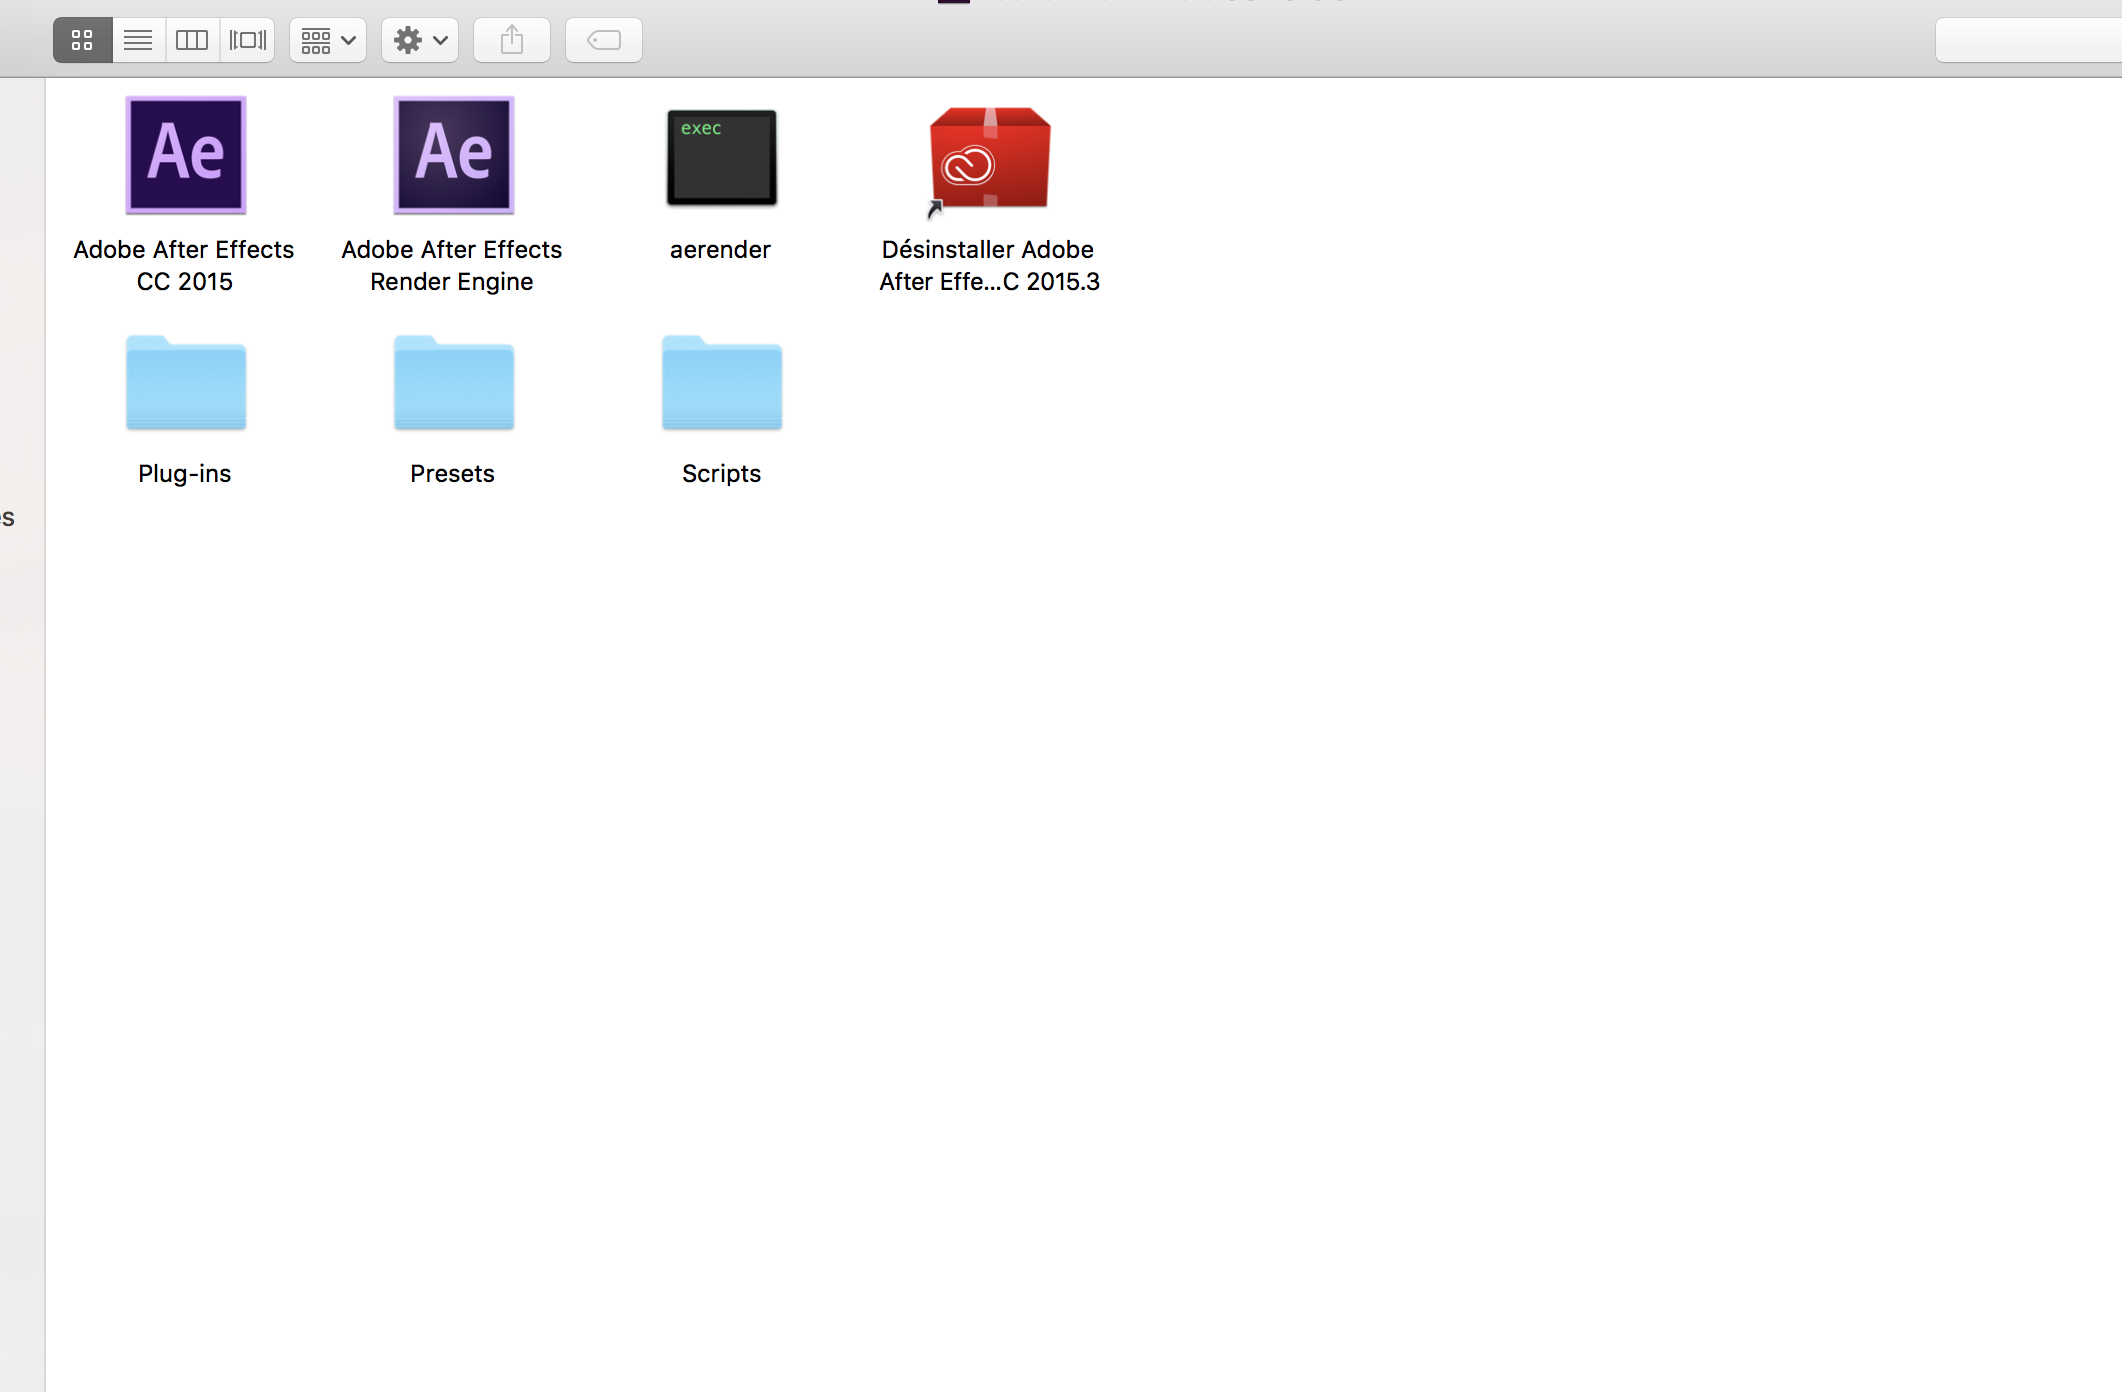Image resolution: width=2122 pixels, height=1392 pixels.
Task: Select the Scripts folder icon
Action: click(721, 384)
